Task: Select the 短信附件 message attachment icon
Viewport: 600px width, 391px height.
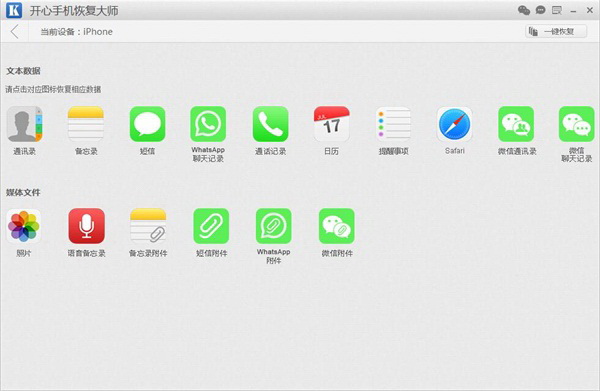Action: point(211,226)
